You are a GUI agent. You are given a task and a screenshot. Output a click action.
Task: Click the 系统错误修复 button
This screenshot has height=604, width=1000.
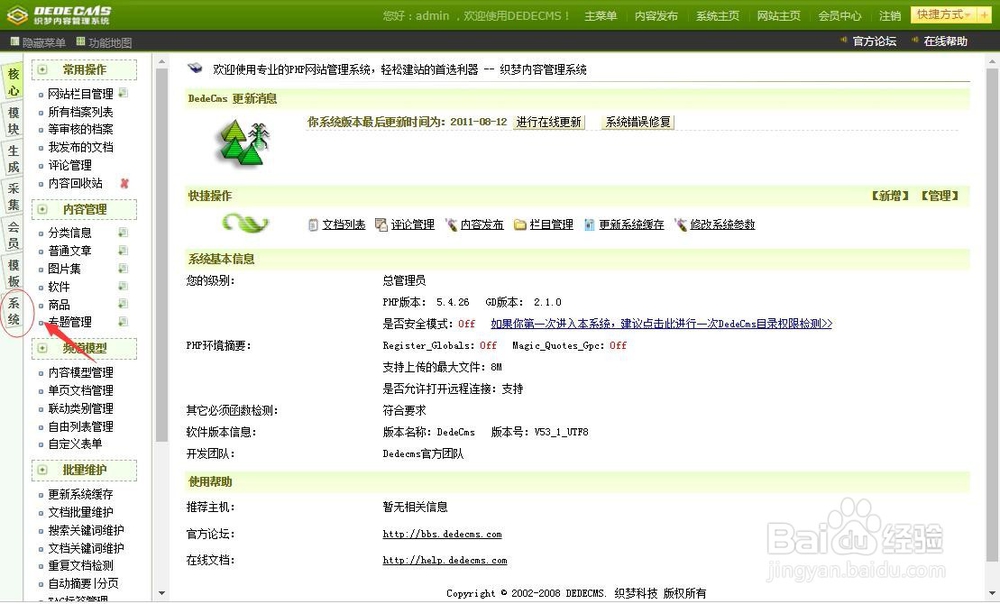click(638, 122)
